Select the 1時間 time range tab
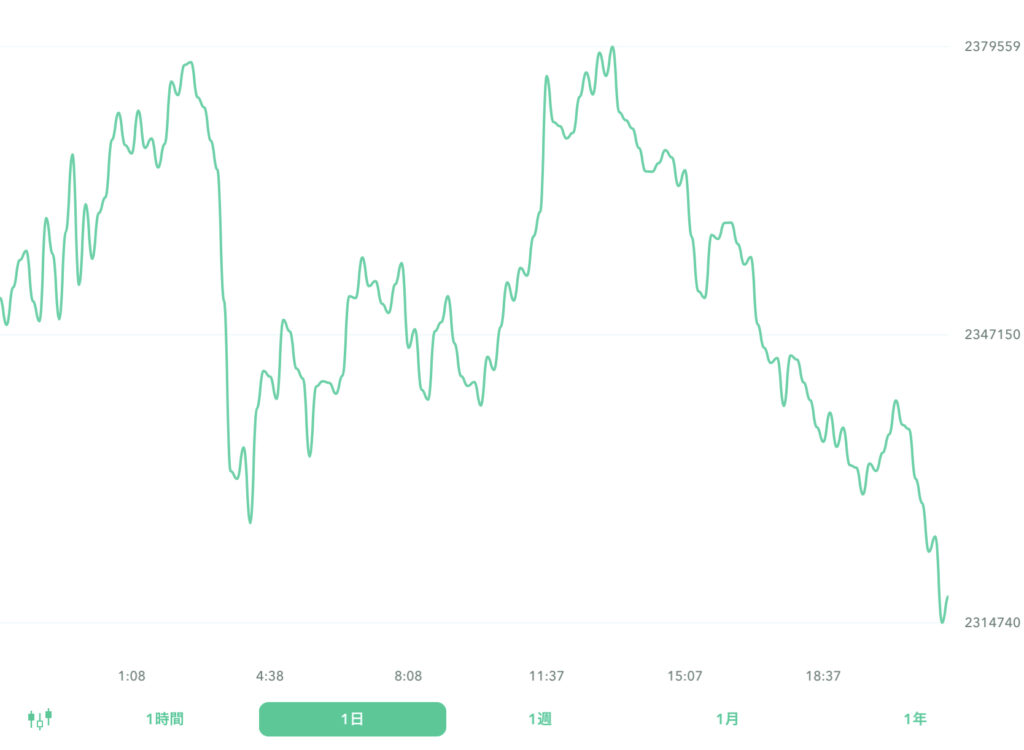Viewport: 1024px width, 750px height. point(165,719)
